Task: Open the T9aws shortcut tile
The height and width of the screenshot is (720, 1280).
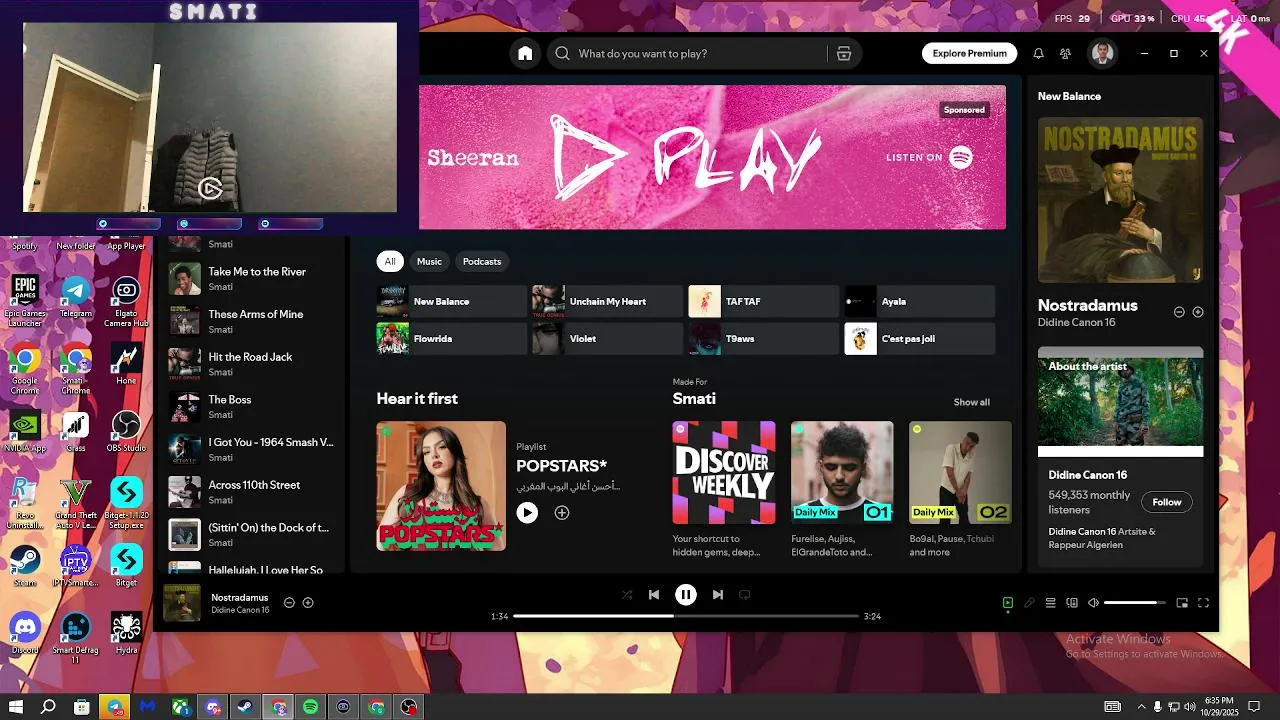Action: pyautogui.click(x=763, y=339)
